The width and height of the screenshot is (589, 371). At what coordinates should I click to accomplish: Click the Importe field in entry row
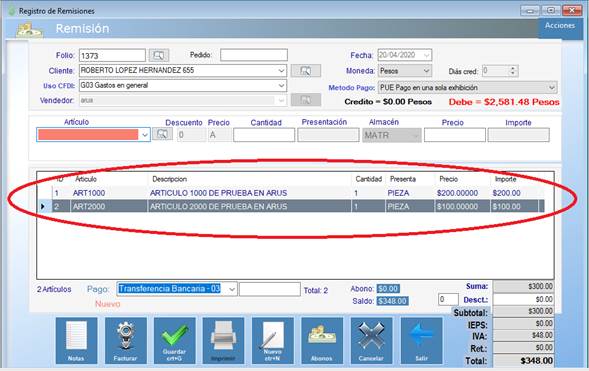point(518,135)
